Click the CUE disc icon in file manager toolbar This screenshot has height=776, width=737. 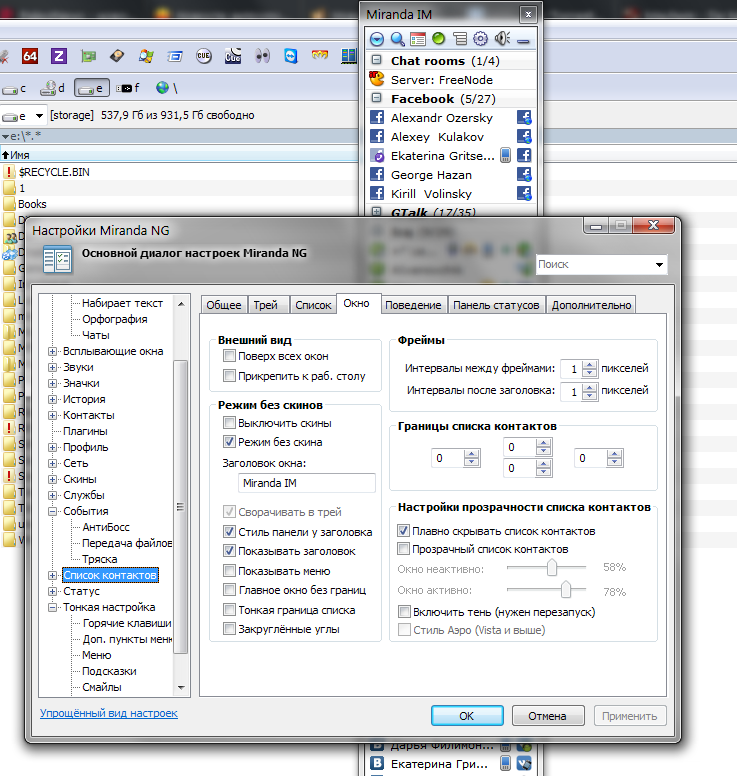203,56
